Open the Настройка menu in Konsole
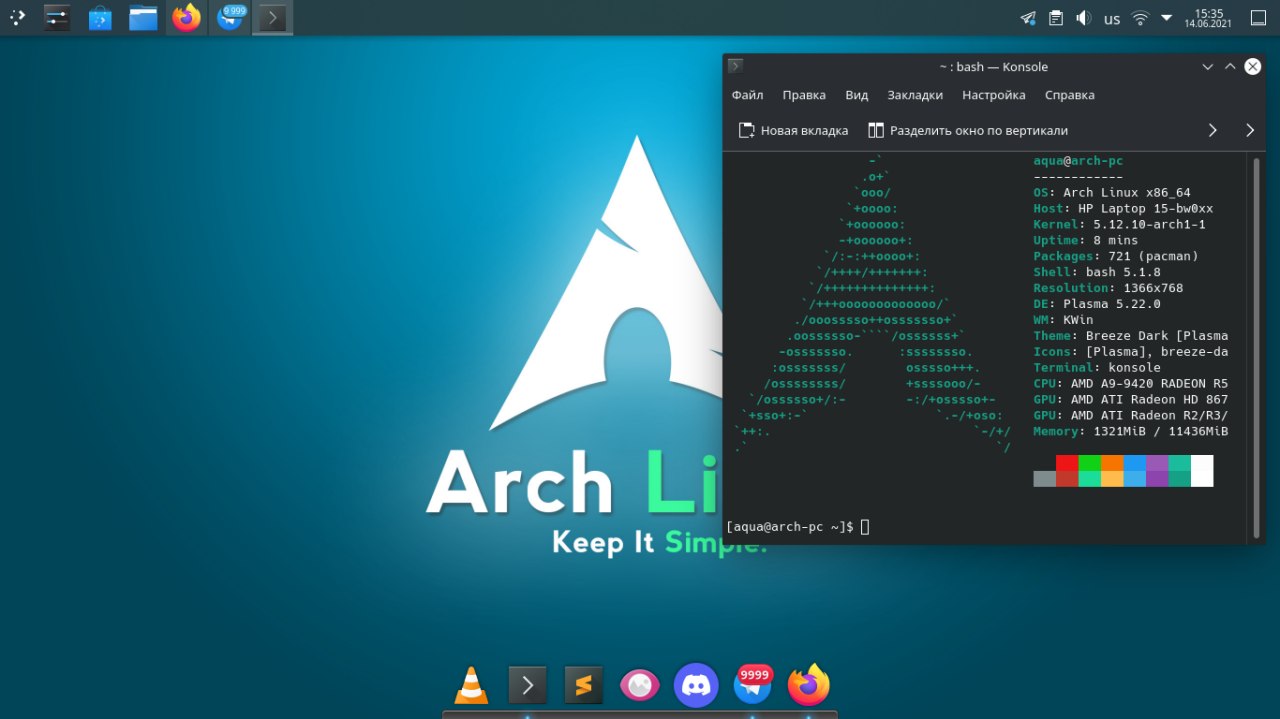The width and height of the screenshot is (1280, 719). tap(994, 95)
